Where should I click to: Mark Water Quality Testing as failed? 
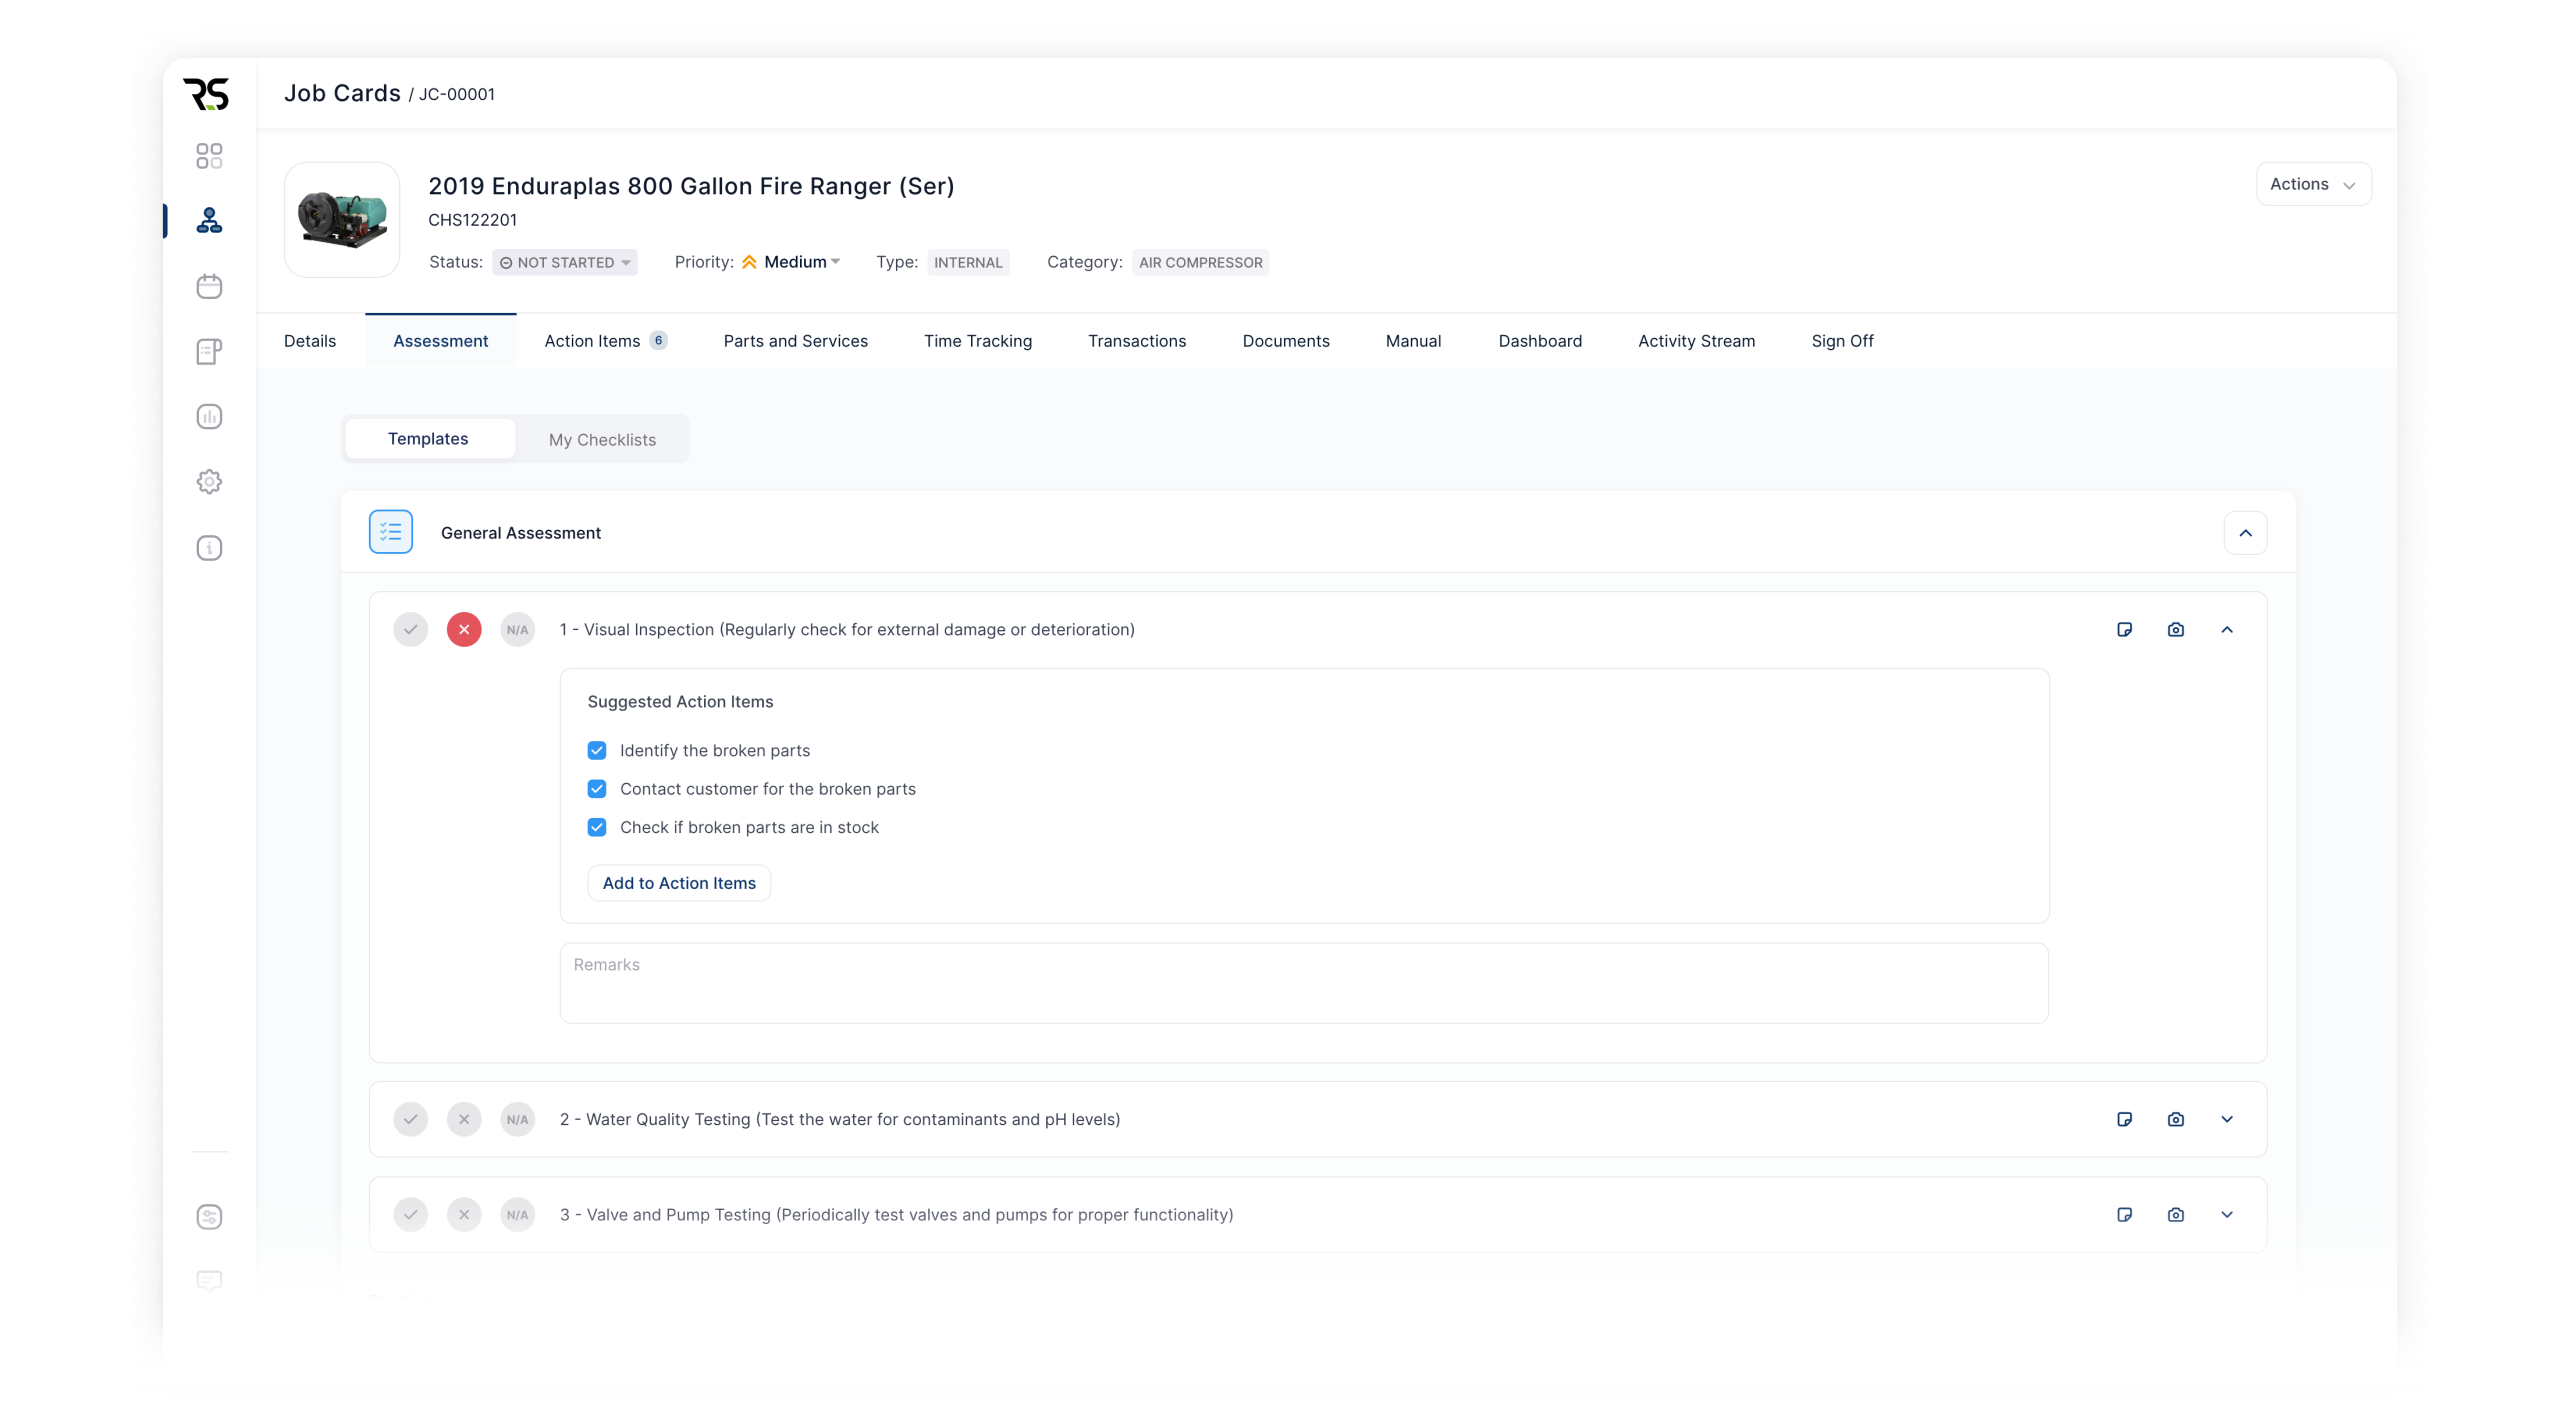pos(464,1119)
